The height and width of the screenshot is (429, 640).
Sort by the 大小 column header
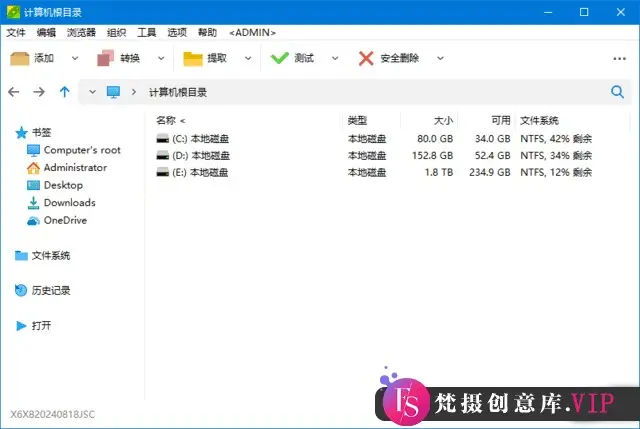coord(443,120)
